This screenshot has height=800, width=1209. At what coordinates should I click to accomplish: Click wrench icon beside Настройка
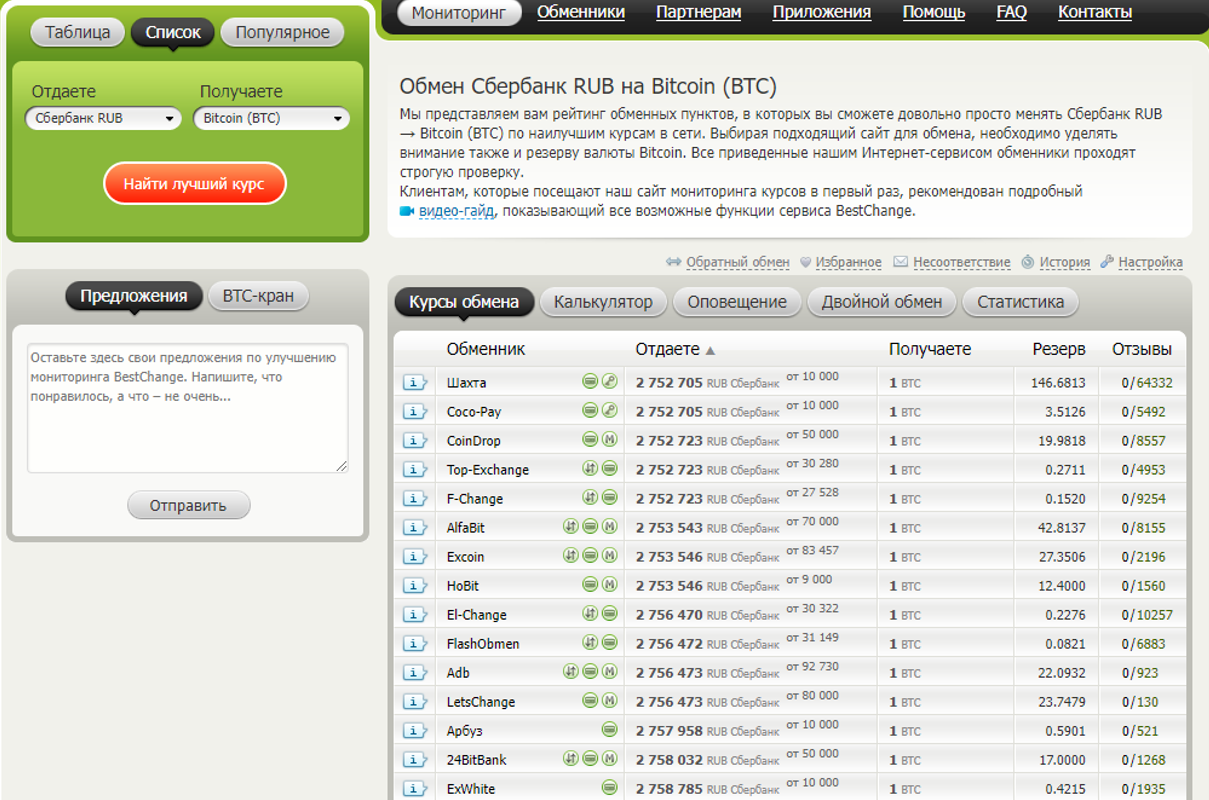click(x=1107, y=262)
